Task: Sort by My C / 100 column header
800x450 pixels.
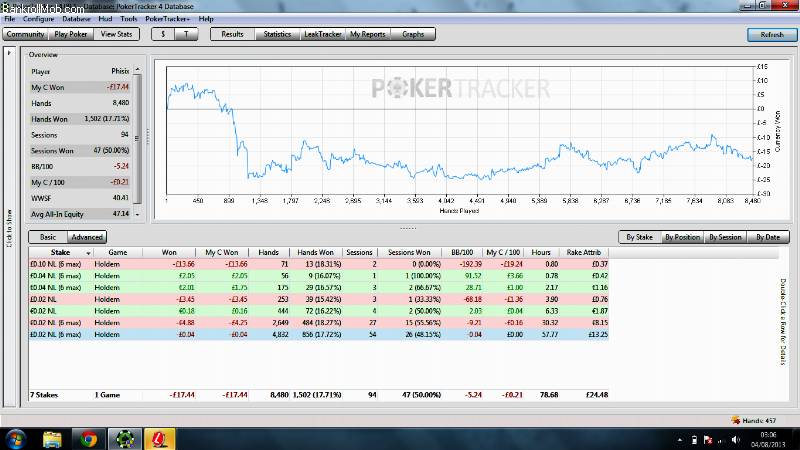Action: click(503, 253)
